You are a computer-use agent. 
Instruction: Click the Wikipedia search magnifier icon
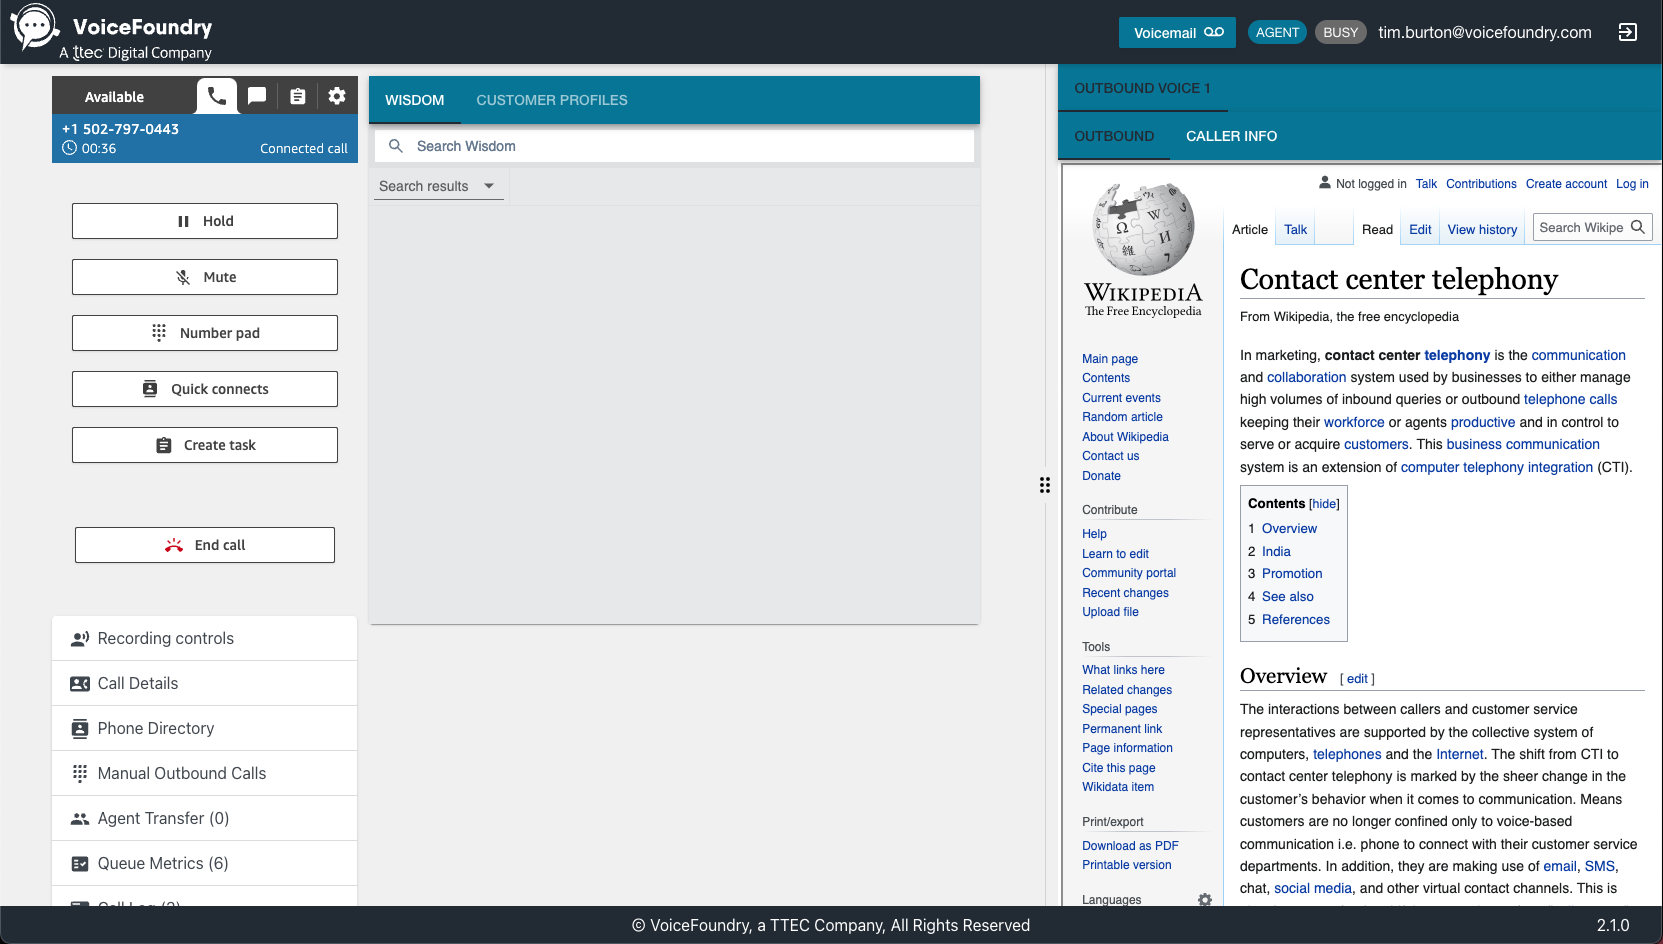1638,227
